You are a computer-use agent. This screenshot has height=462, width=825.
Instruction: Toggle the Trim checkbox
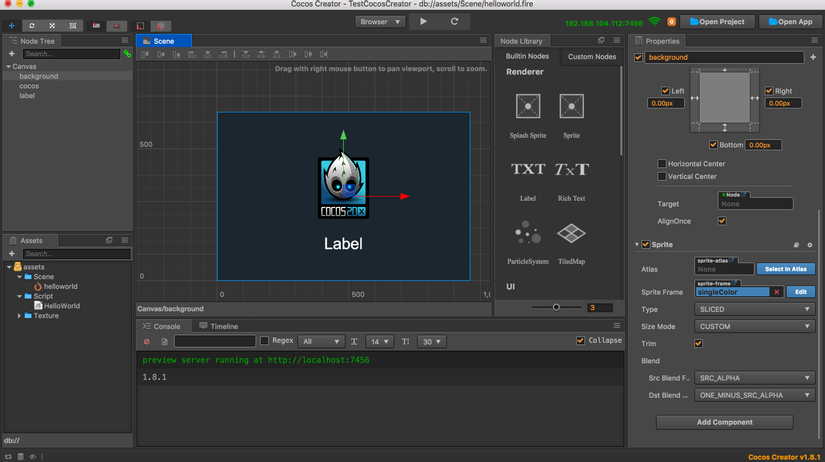698,344
